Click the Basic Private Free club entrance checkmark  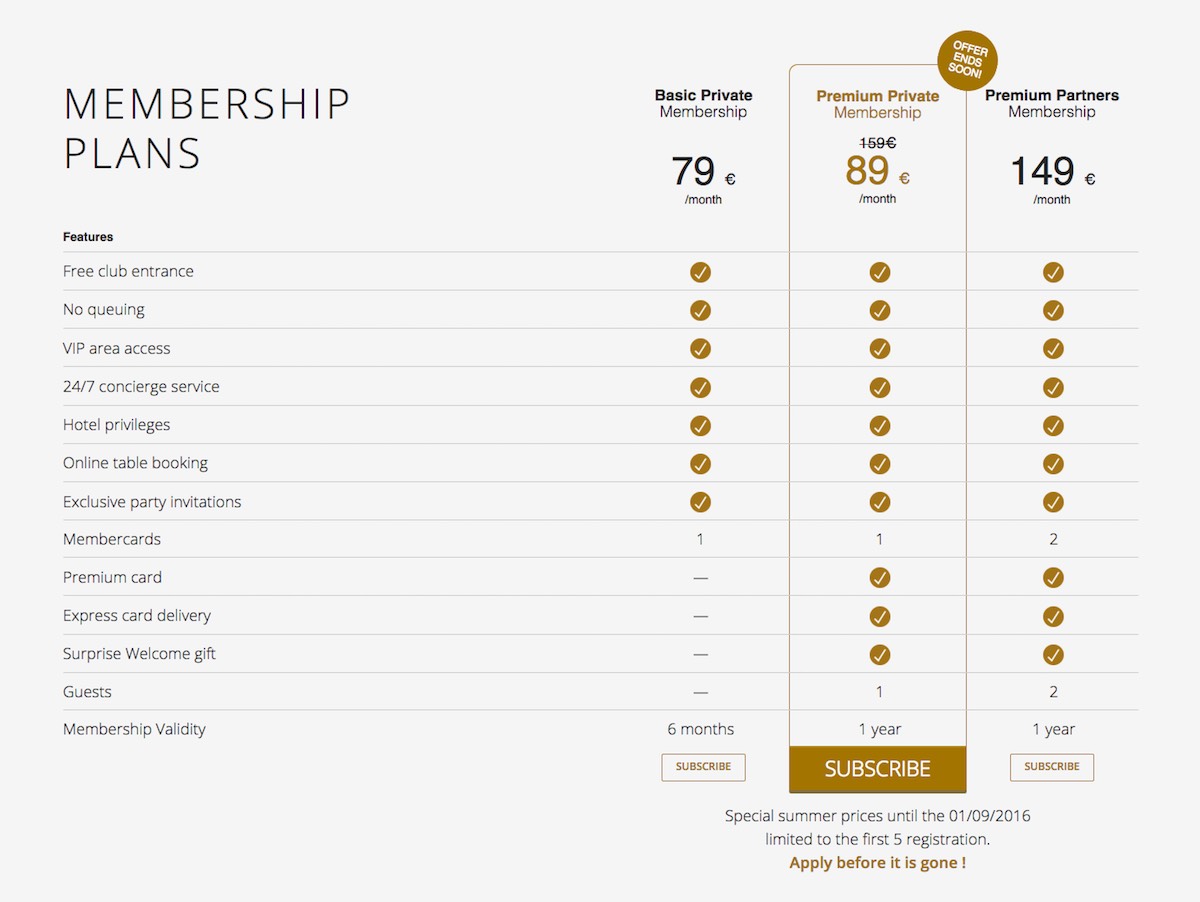pyautogui.click(x=700, y=272)
